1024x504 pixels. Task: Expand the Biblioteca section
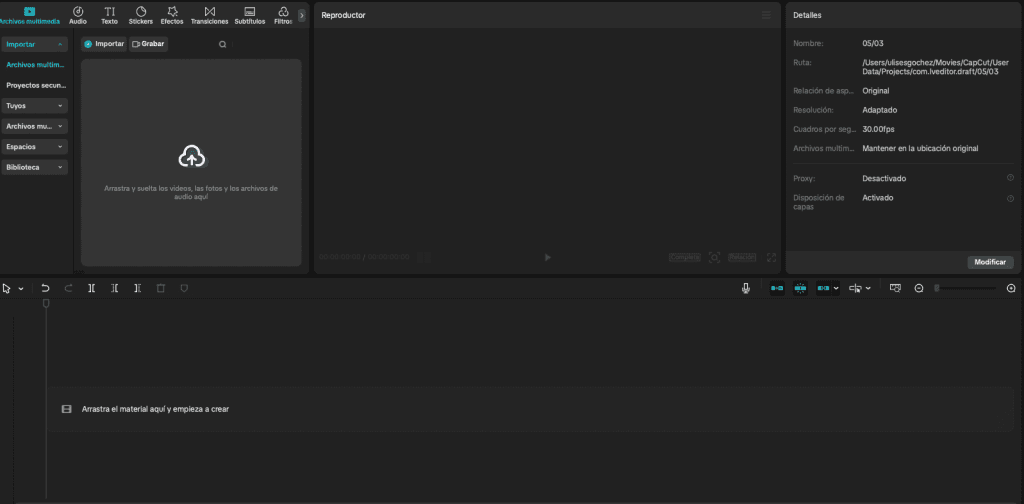coord(34,167)
